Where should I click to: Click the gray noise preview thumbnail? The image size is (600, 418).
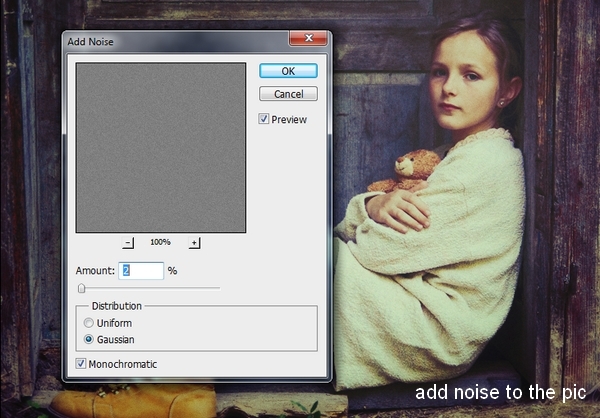pos(161,147)
